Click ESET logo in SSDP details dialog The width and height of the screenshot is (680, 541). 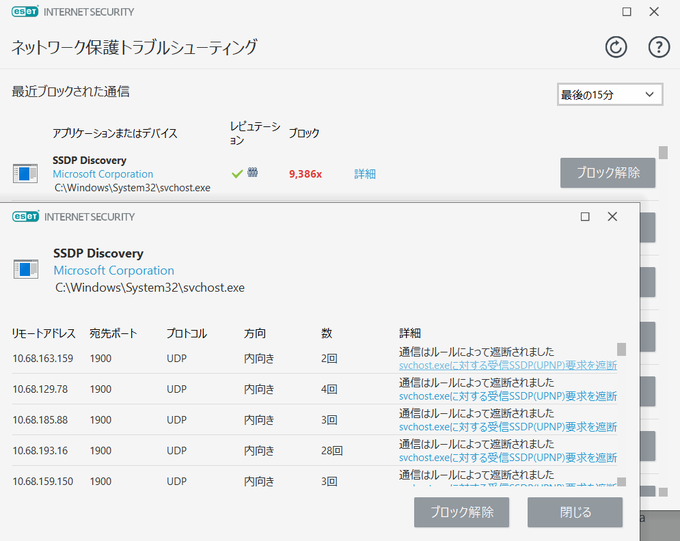(x=26, y=216)
